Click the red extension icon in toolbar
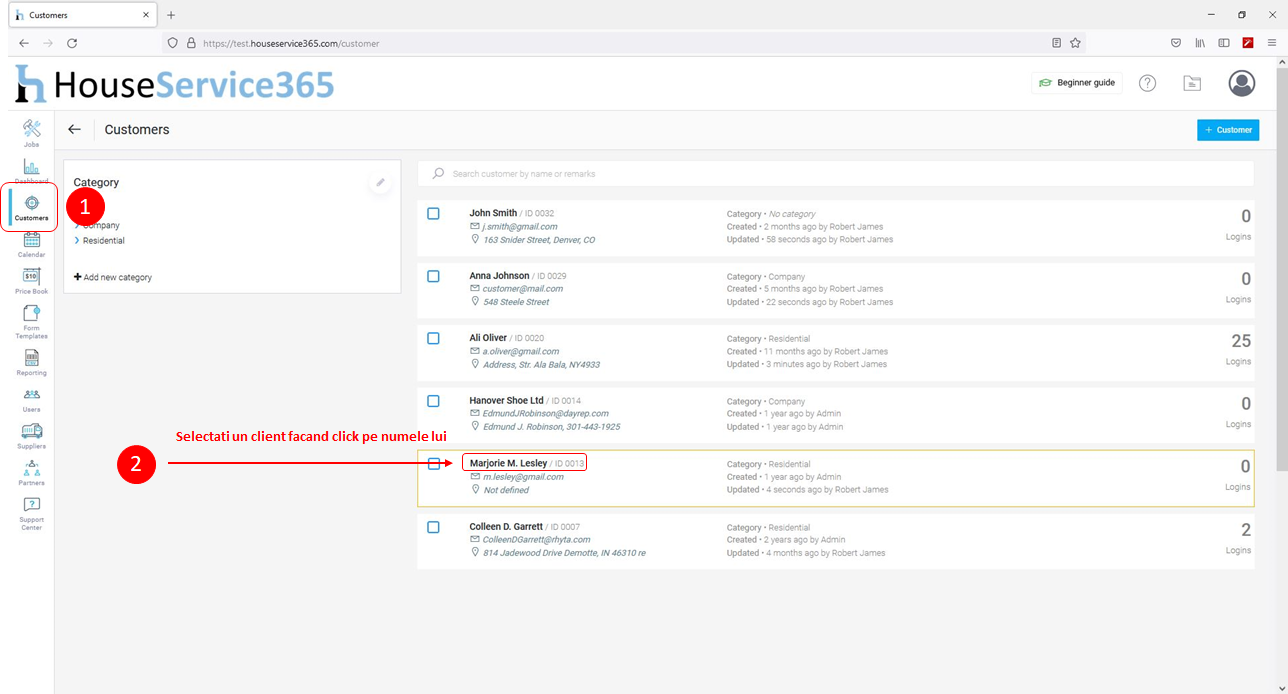This screenshot has width=1288, height=694. [1248, 43]
